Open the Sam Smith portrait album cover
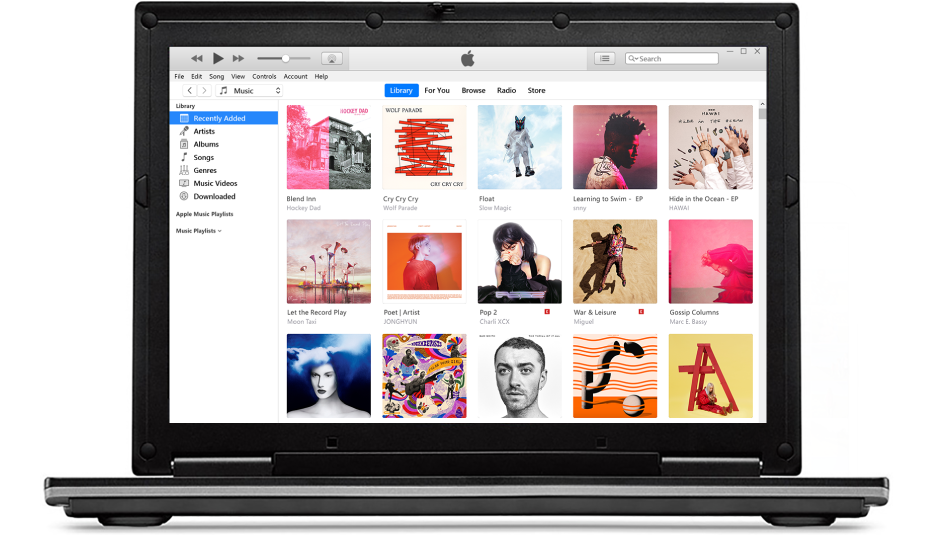The height and width of the screenshot is (535, 931). pyautogui.click(x=520, y=376)
